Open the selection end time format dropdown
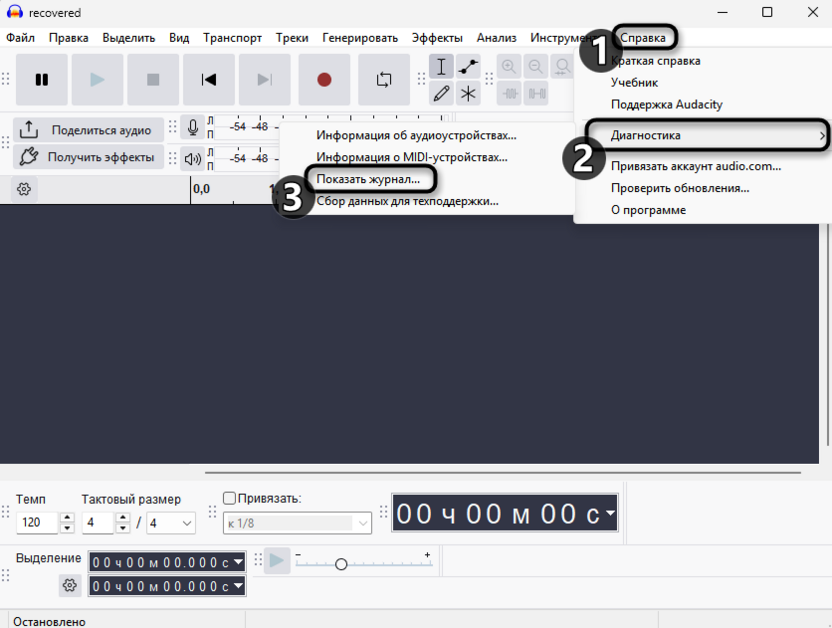 pyautogui.click(x=238, y=586)
